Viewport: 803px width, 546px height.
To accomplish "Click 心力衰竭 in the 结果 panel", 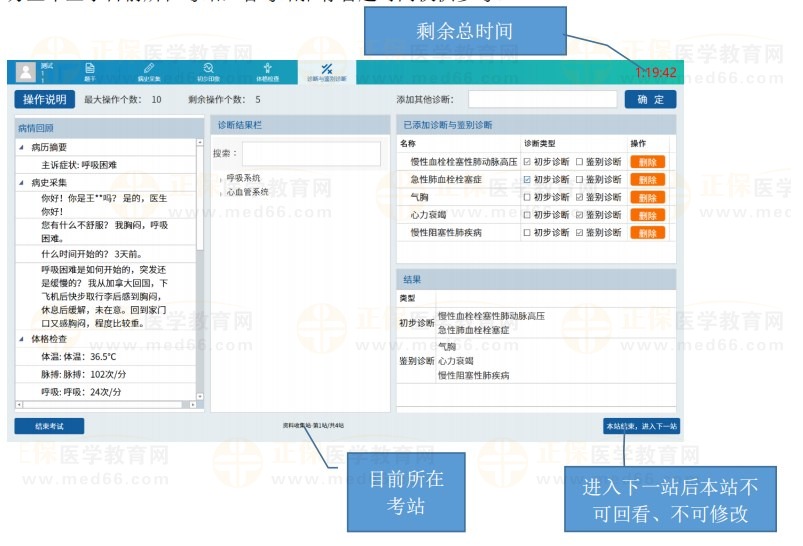I will coord(456,361).
